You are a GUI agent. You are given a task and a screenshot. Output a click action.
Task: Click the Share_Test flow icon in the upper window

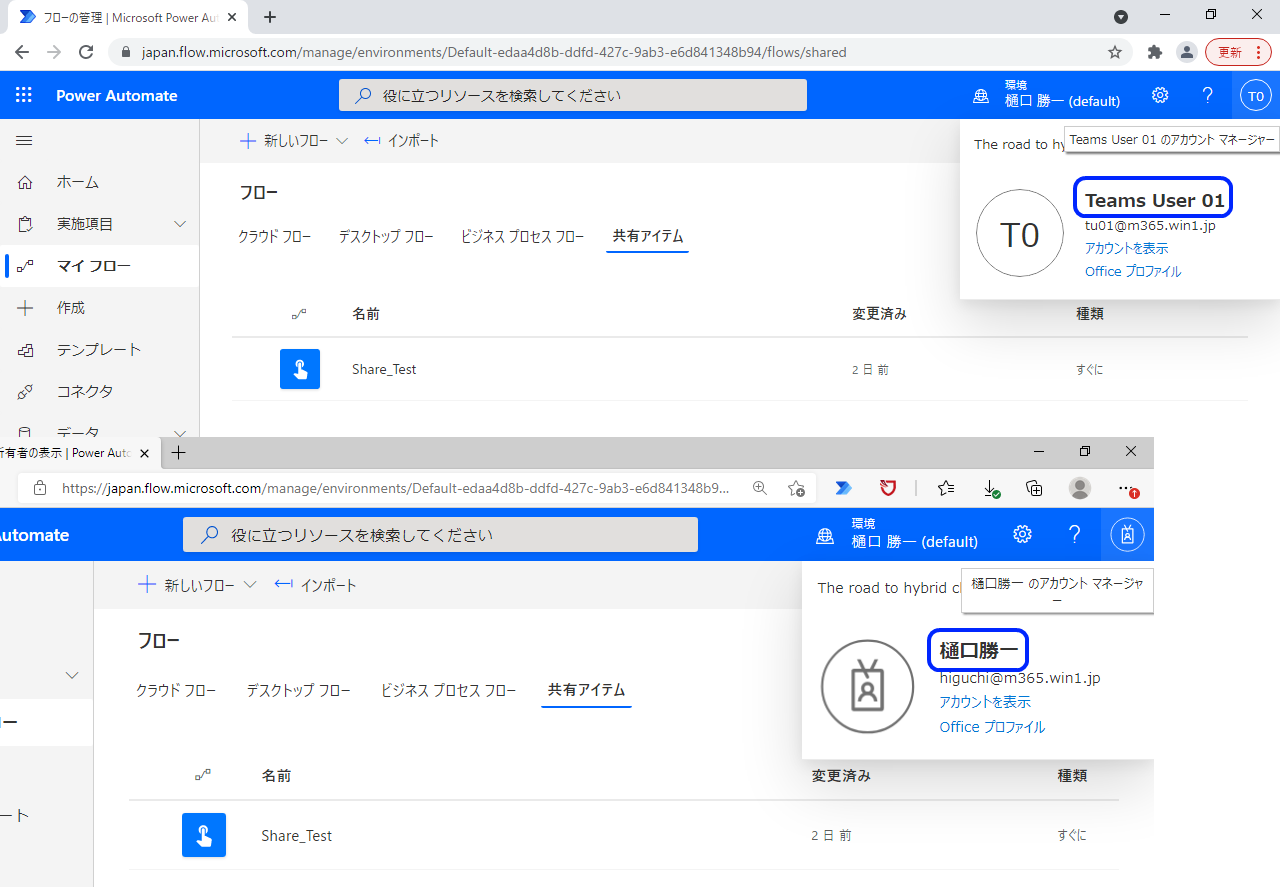coord(300,369)
